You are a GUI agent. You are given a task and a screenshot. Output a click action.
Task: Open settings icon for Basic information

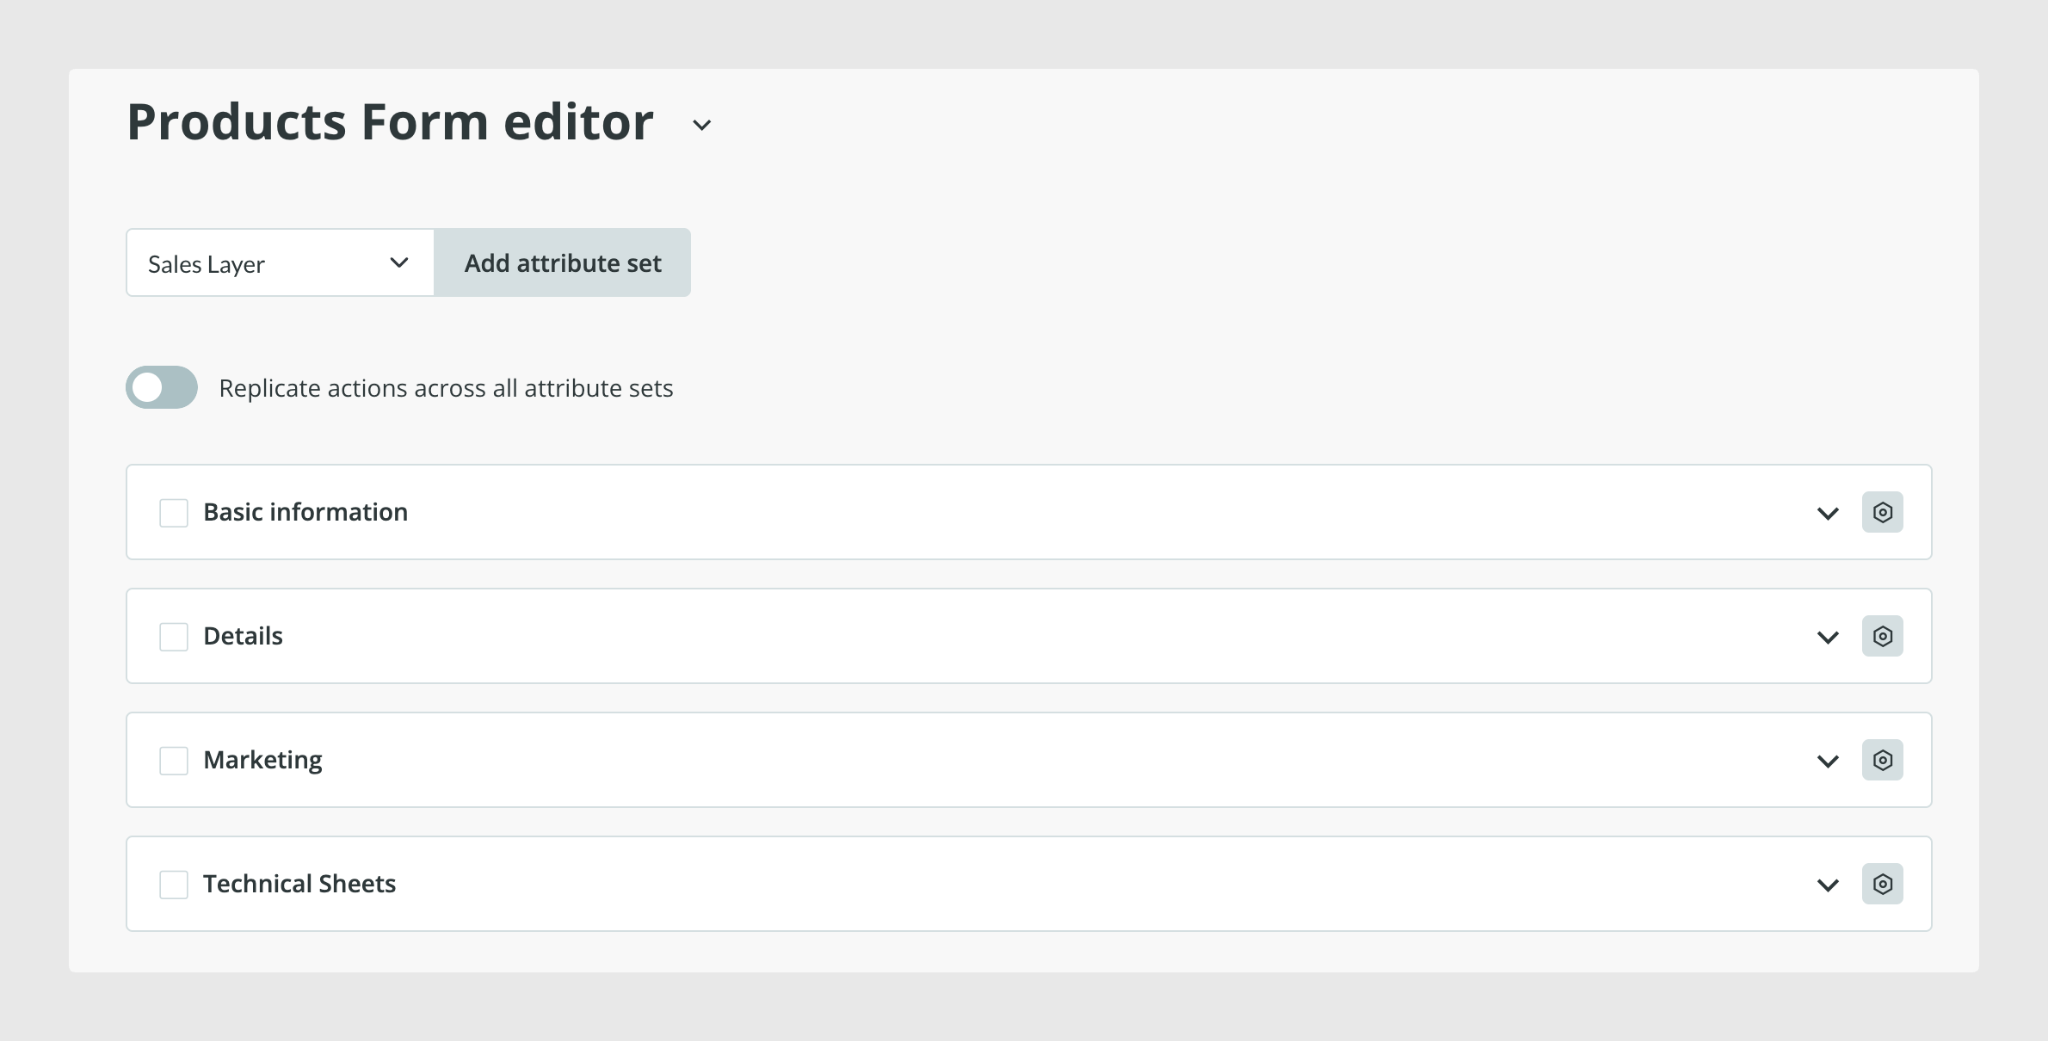tap(1882, 512)
